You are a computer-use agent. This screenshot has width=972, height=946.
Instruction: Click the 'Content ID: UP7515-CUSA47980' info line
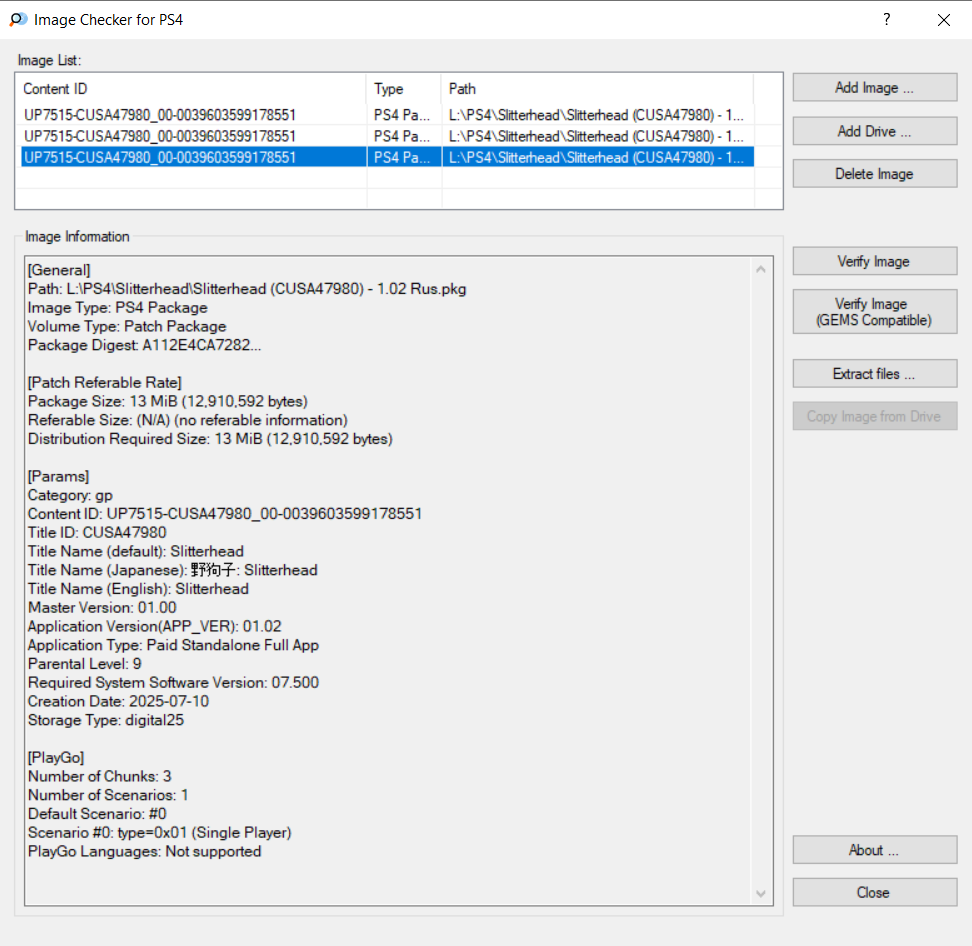[225, 514]
